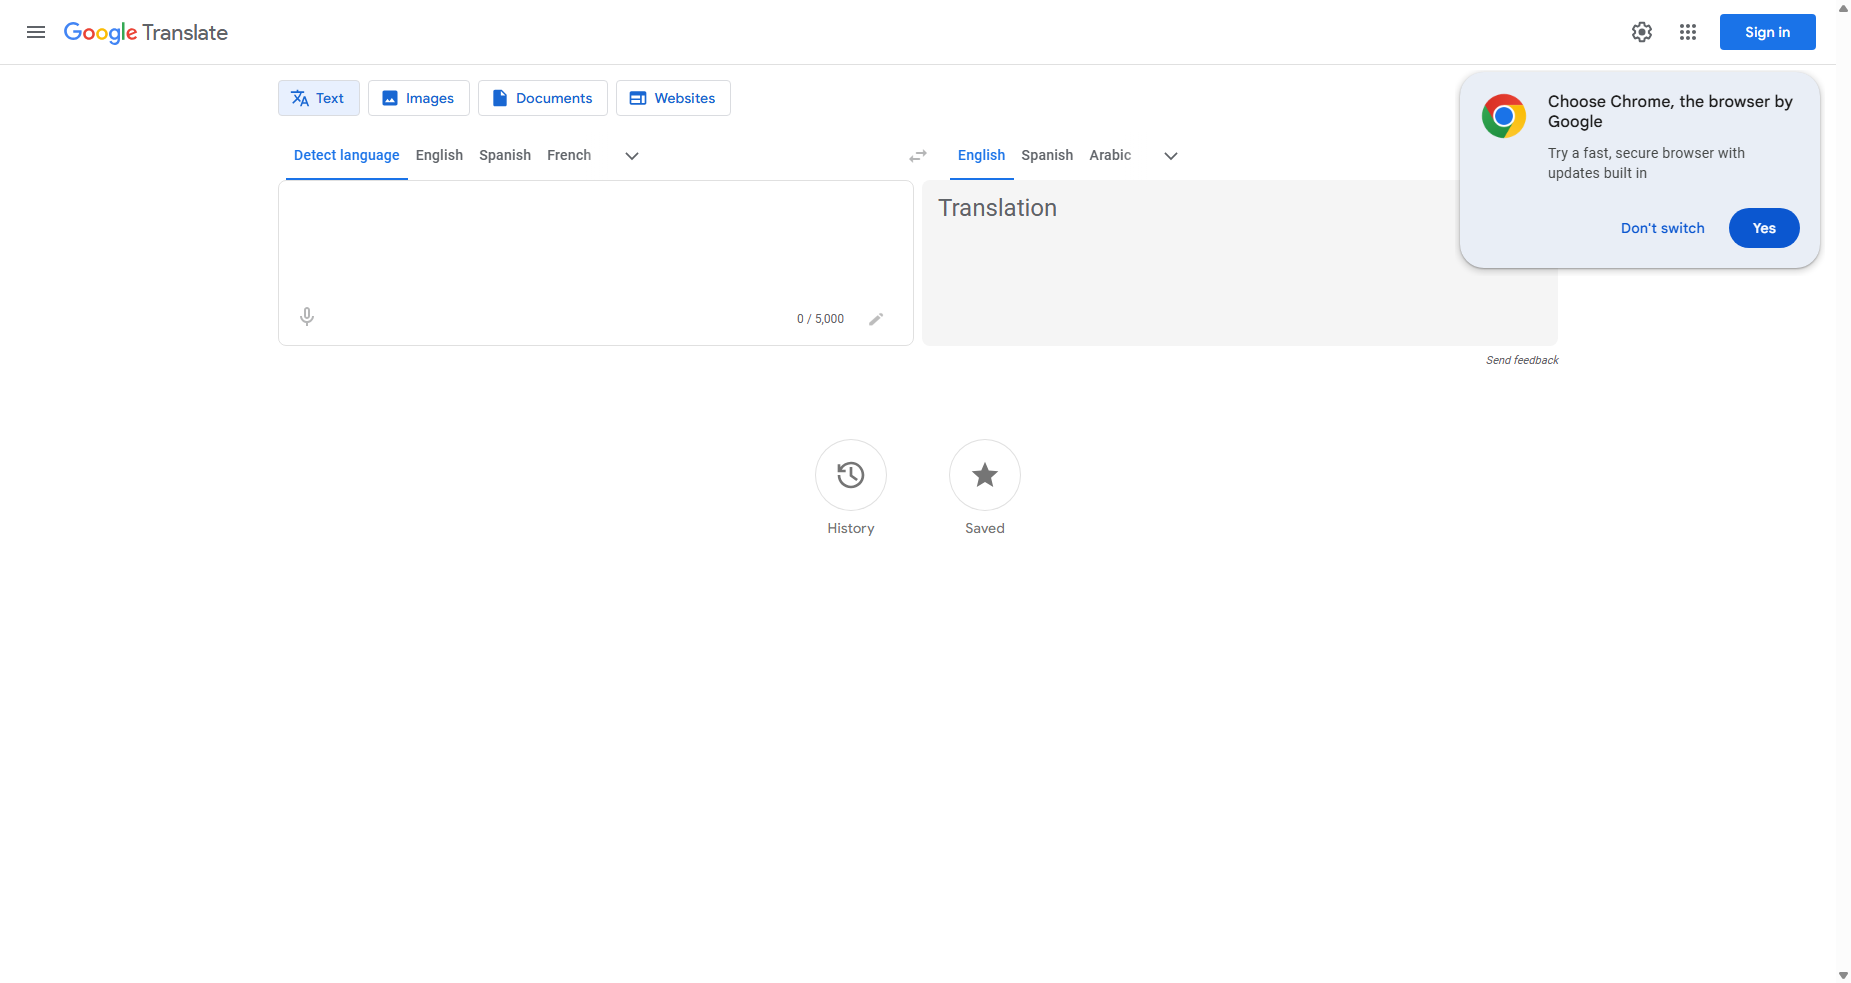Click the Send feedback link
The height and width of the screenshot is (983, 1851).
(1522, 360)
